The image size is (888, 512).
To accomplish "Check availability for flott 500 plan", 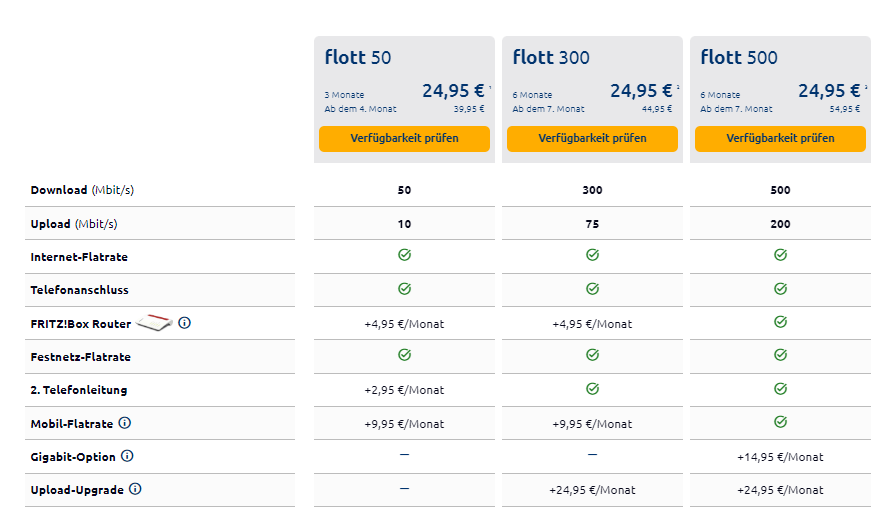I will coord(780,138).
